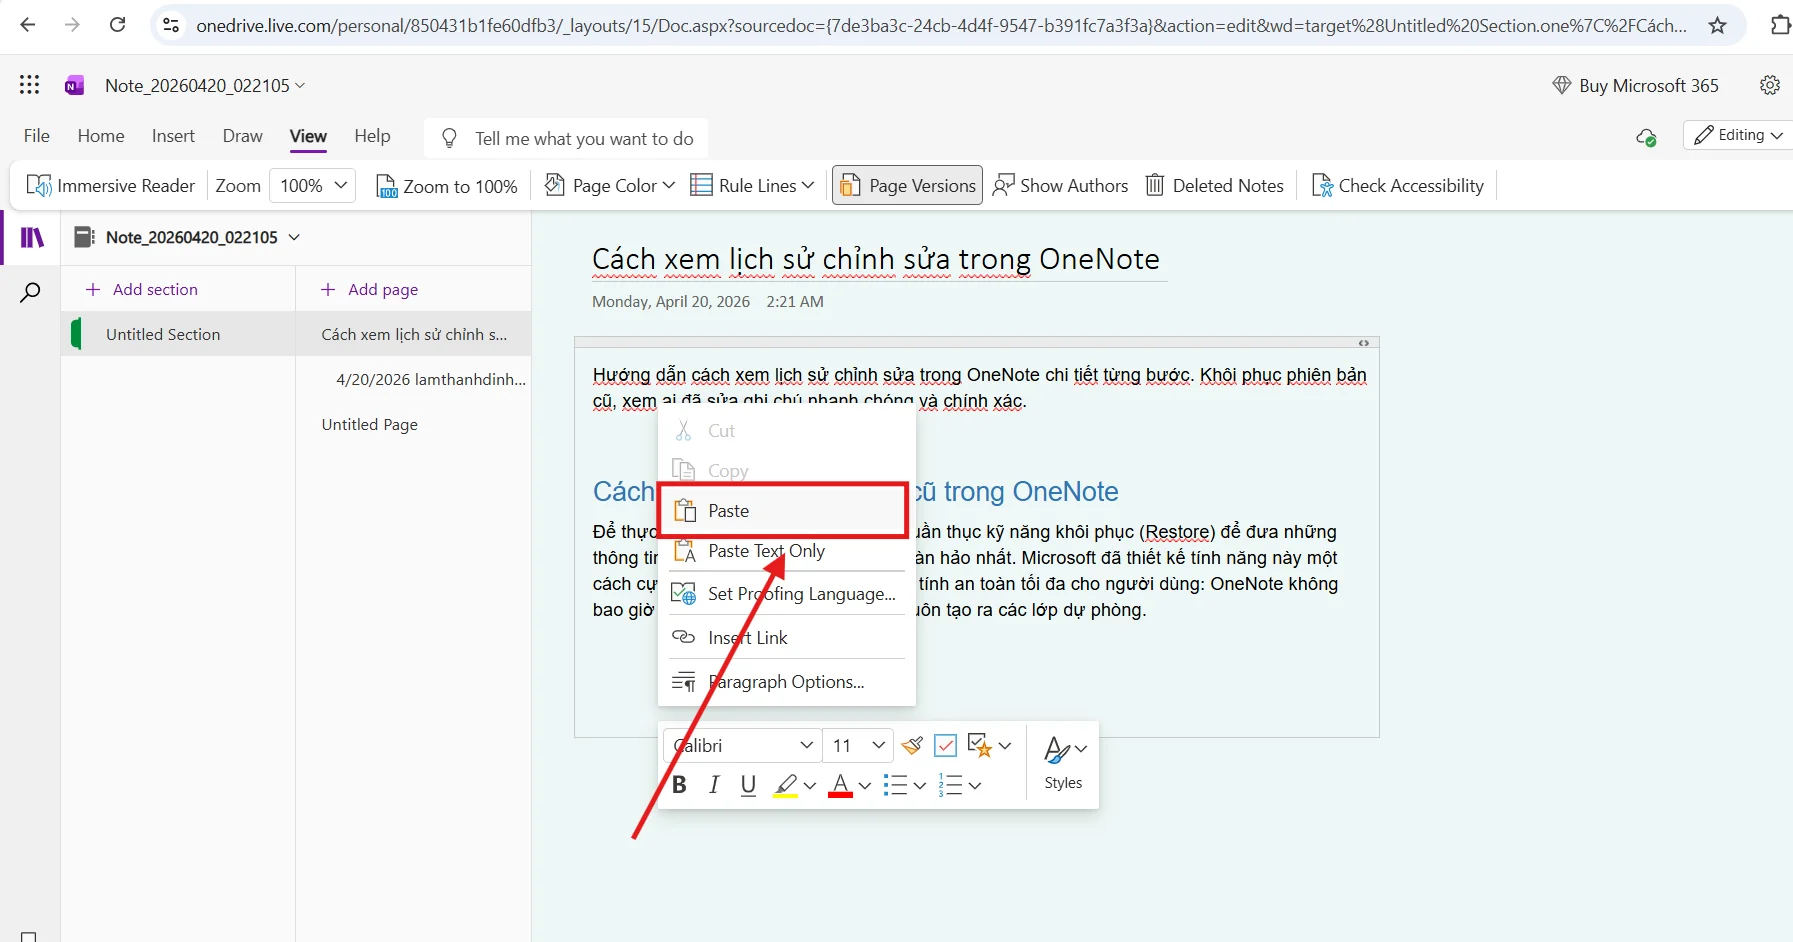Open the Calibri font name dropdown
This screenshot has height=942, width=1793.
742,745
